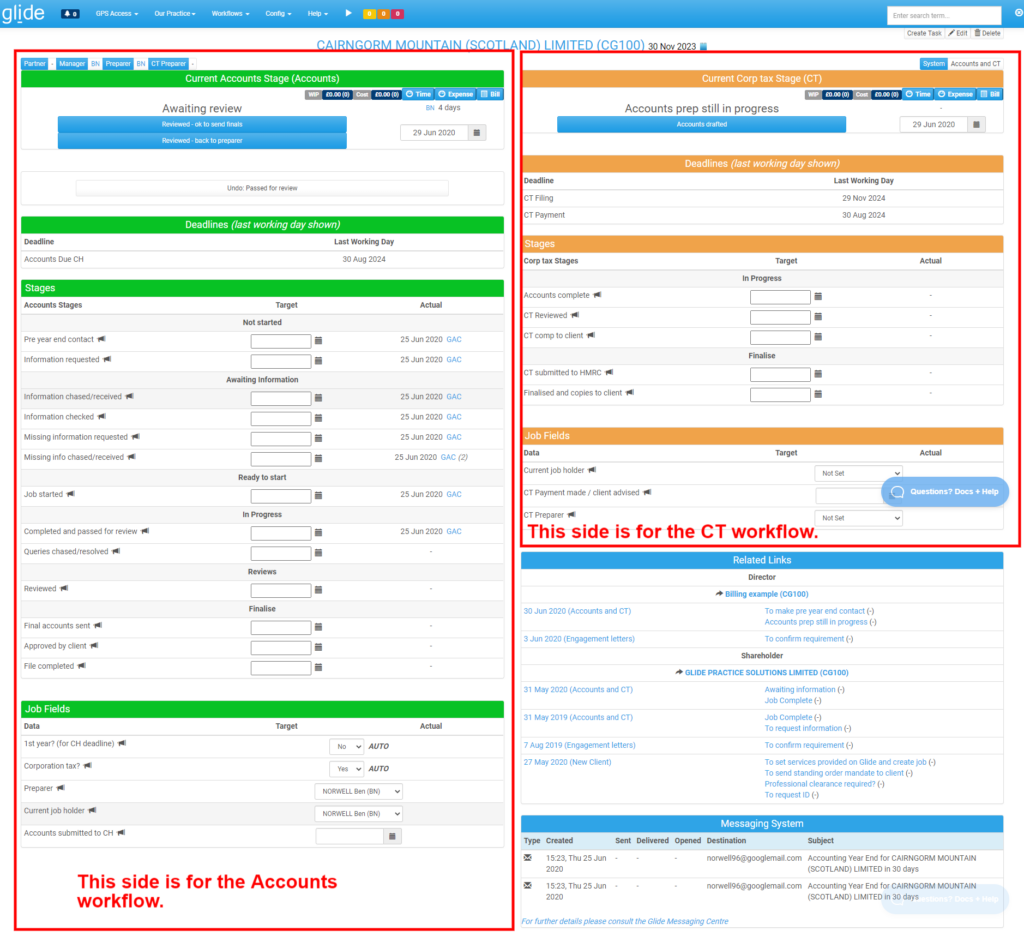This screenshot has width=1024, height=936.
Task: Open calendar for Finalised and copies to client
Action: (x=818, y=395)
